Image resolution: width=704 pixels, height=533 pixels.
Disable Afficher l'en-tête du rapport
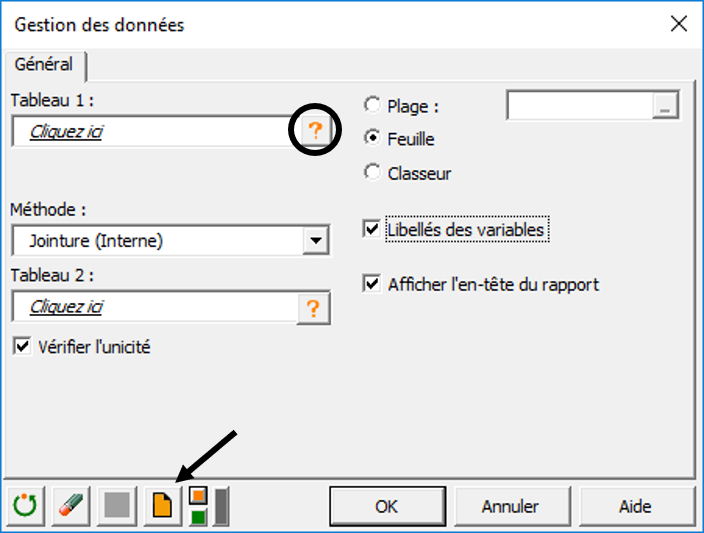(x=372, y=284)
